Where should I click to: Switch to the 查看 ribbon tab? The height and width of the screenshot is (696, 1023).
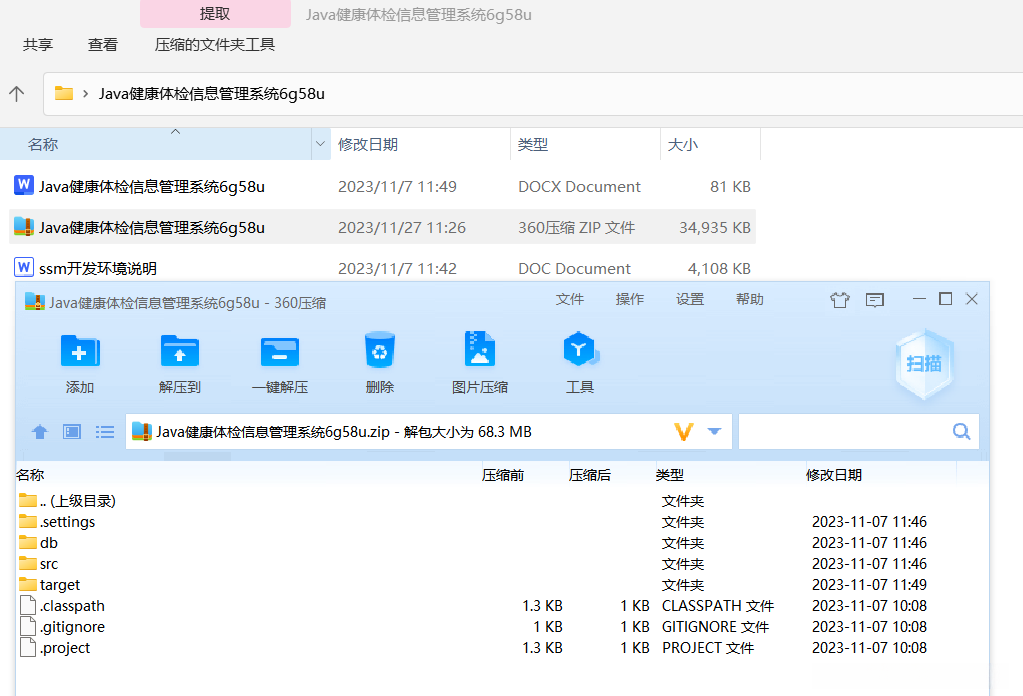pyautogui.click(x=103, y=44)
